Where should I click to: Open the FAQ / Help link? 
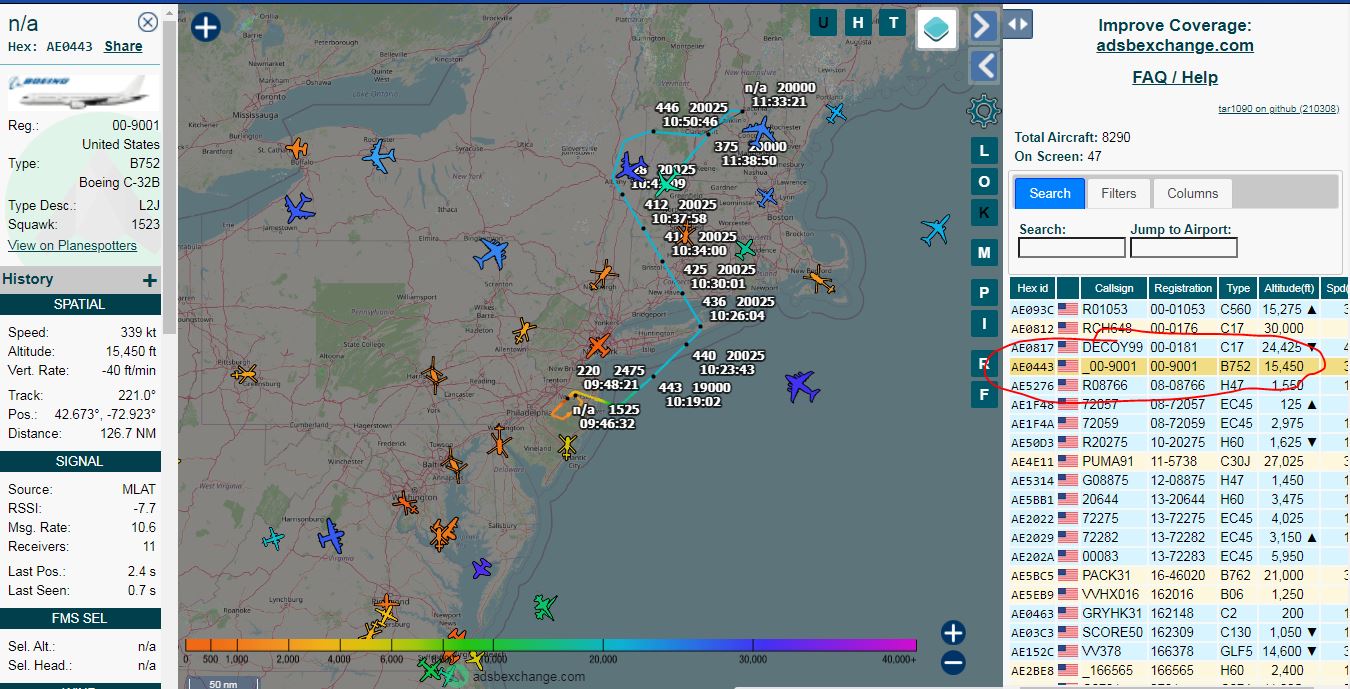coord(1174,77)
